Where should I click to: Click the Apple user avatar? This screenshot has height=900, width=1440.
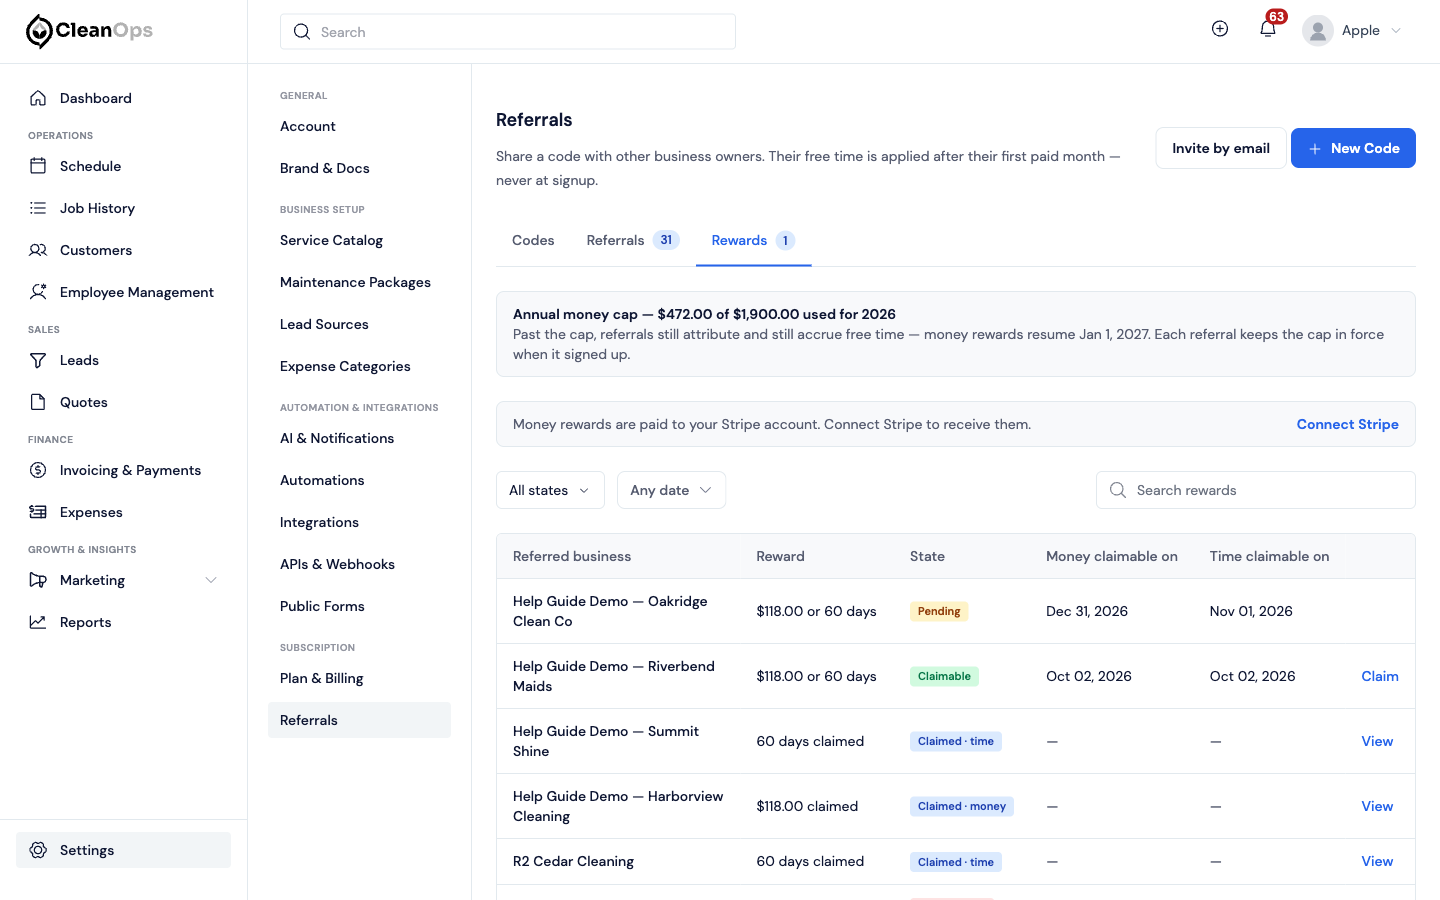click(1318, 31)
